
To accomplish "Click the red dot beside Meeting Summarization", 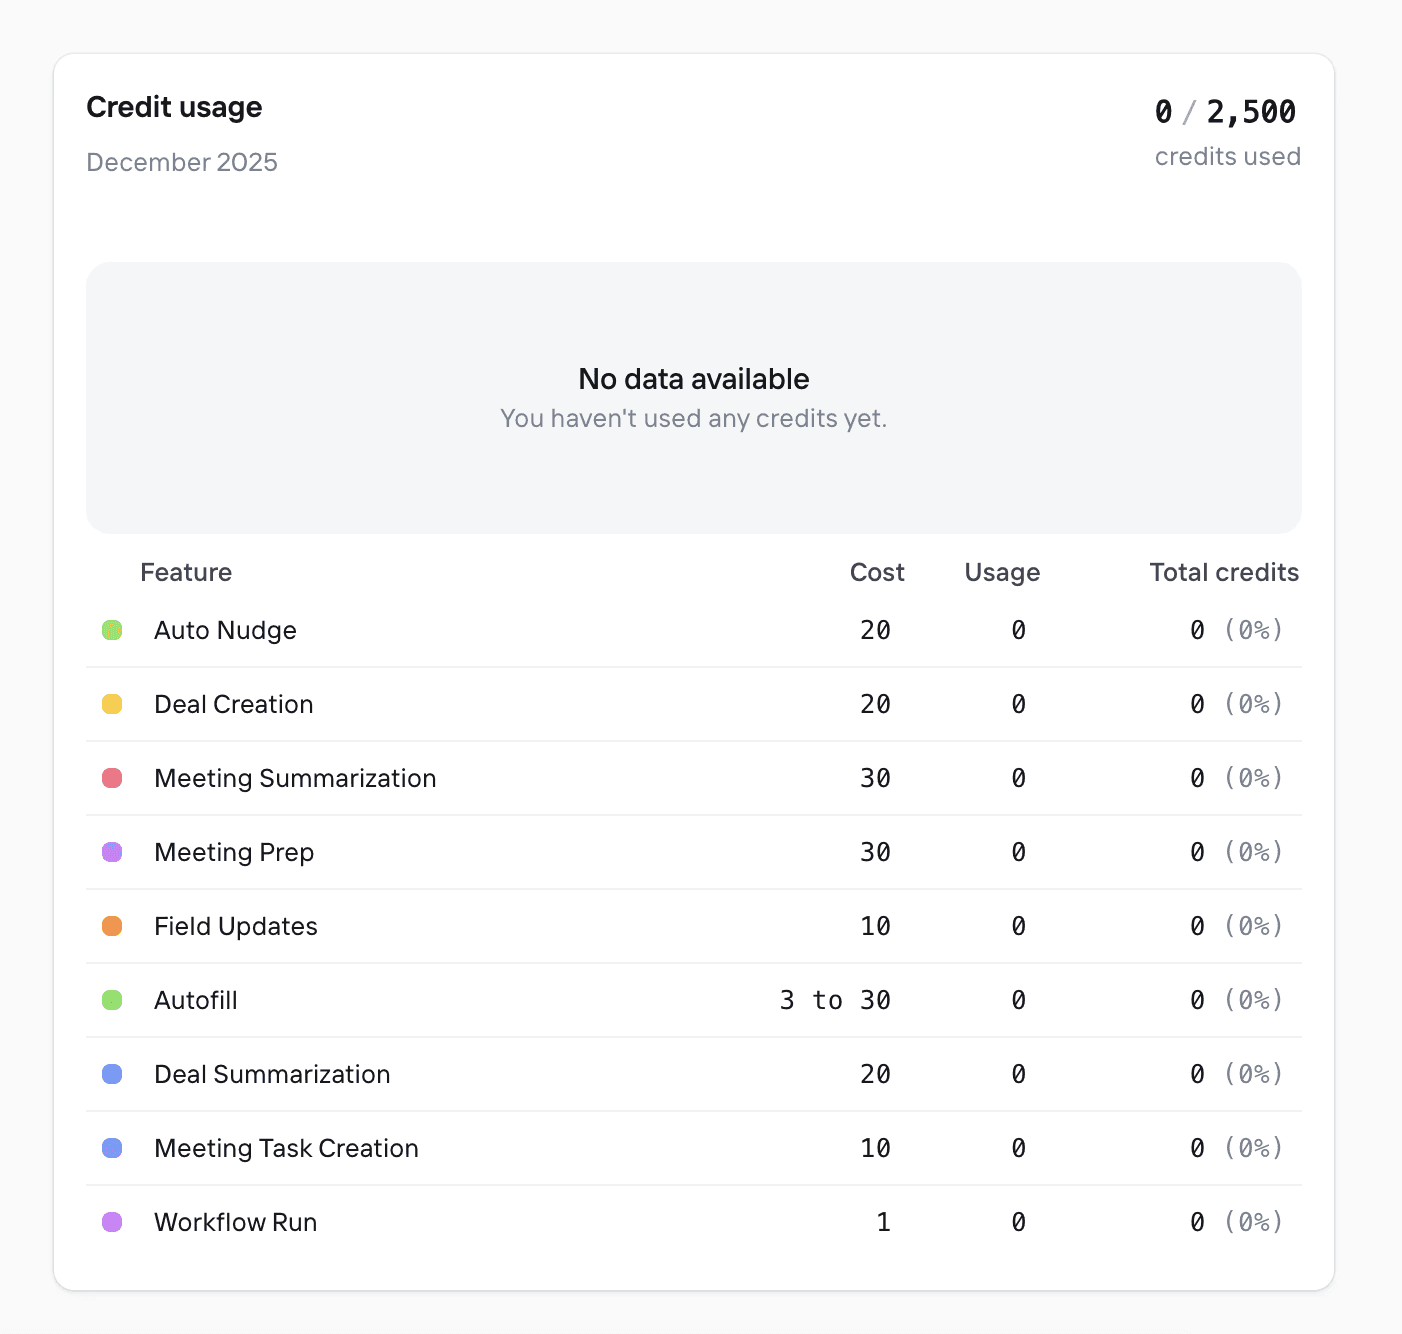I will click(x=112, y=778).
